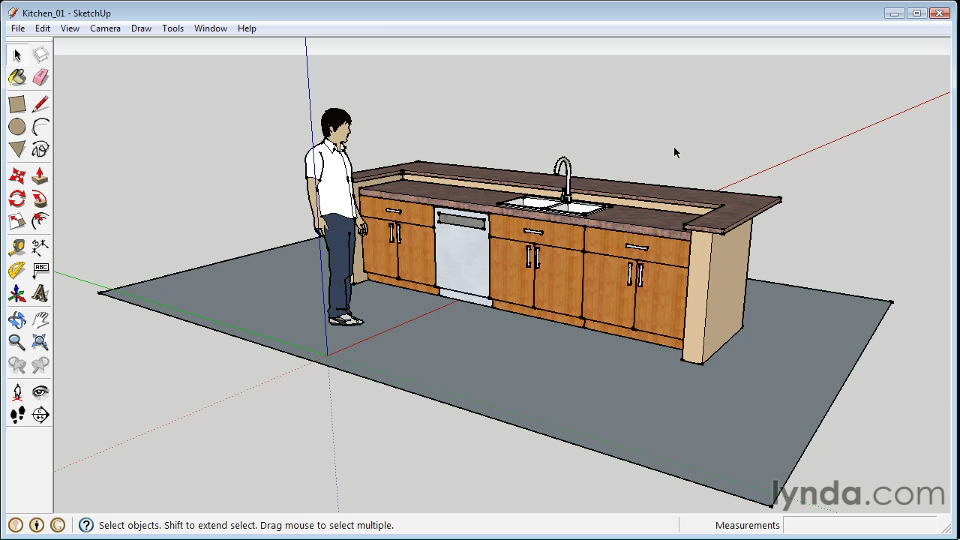Select the sink faucet on the island
Image resolution: width=960 pixels, height=540 pixels.
pos(564,179)
